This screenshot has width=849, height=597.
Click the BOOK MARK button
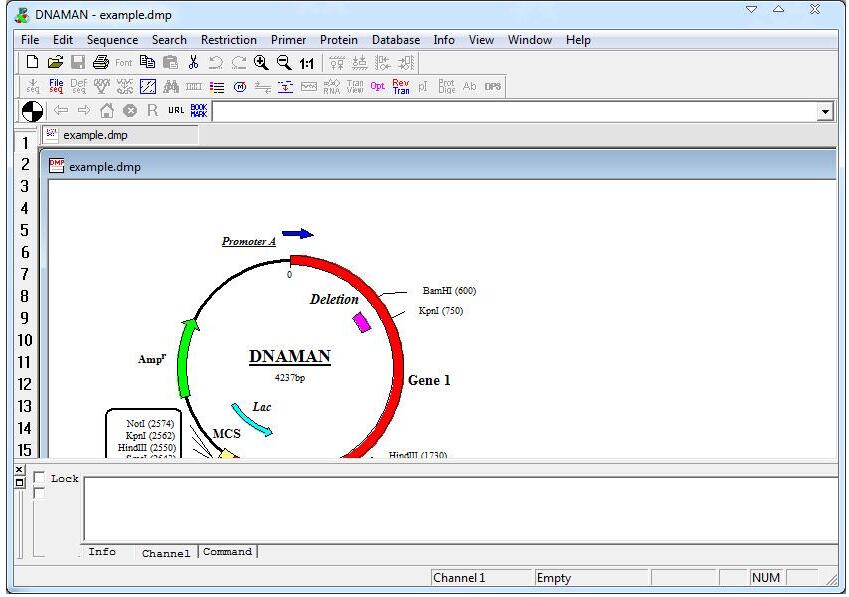(199, 110)
